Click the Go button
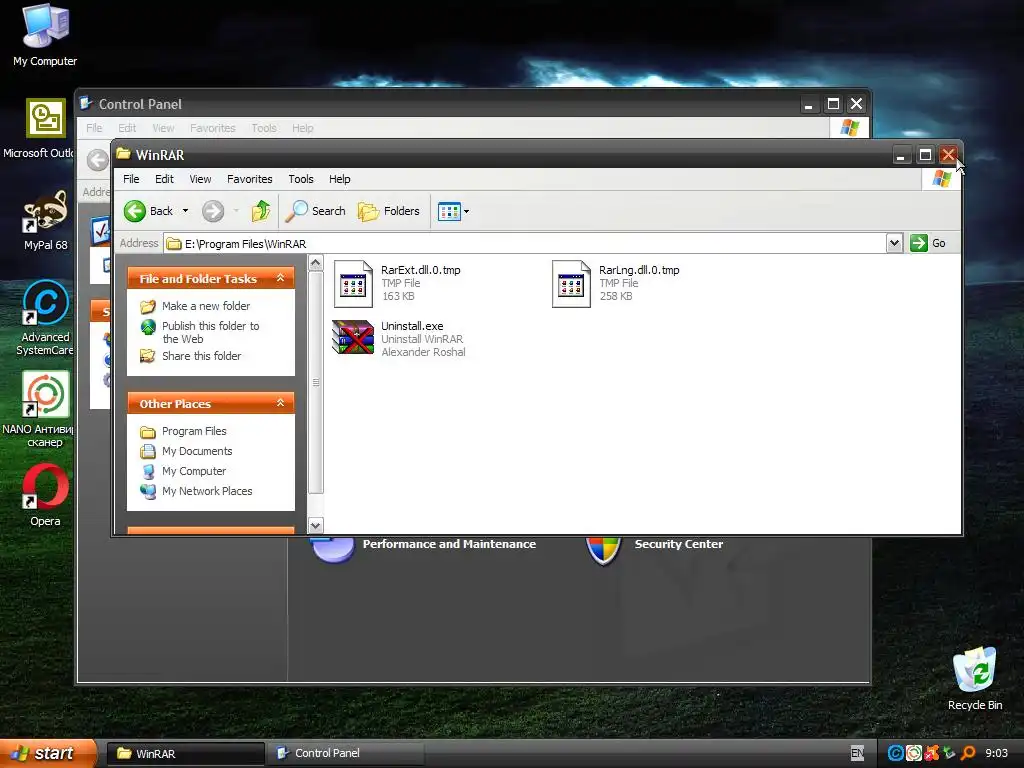 pos(928,243)
